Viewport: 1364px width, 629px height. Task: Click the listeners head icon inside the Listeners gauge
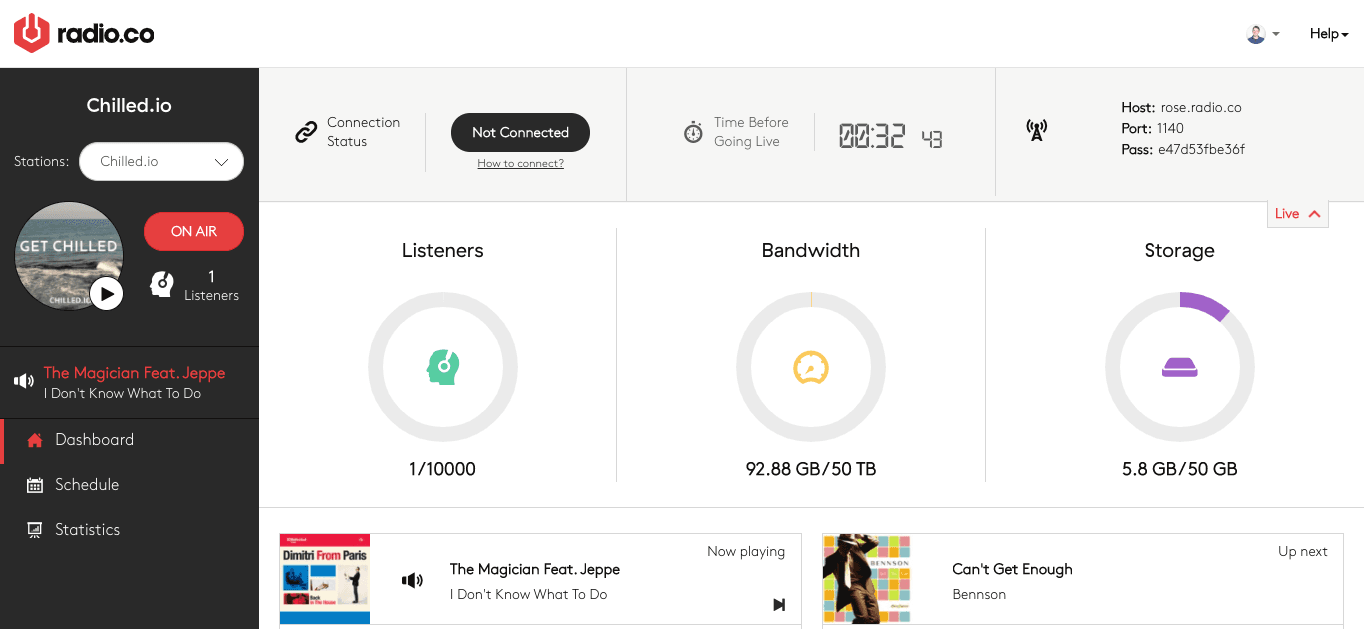click(x=443, y=367)
